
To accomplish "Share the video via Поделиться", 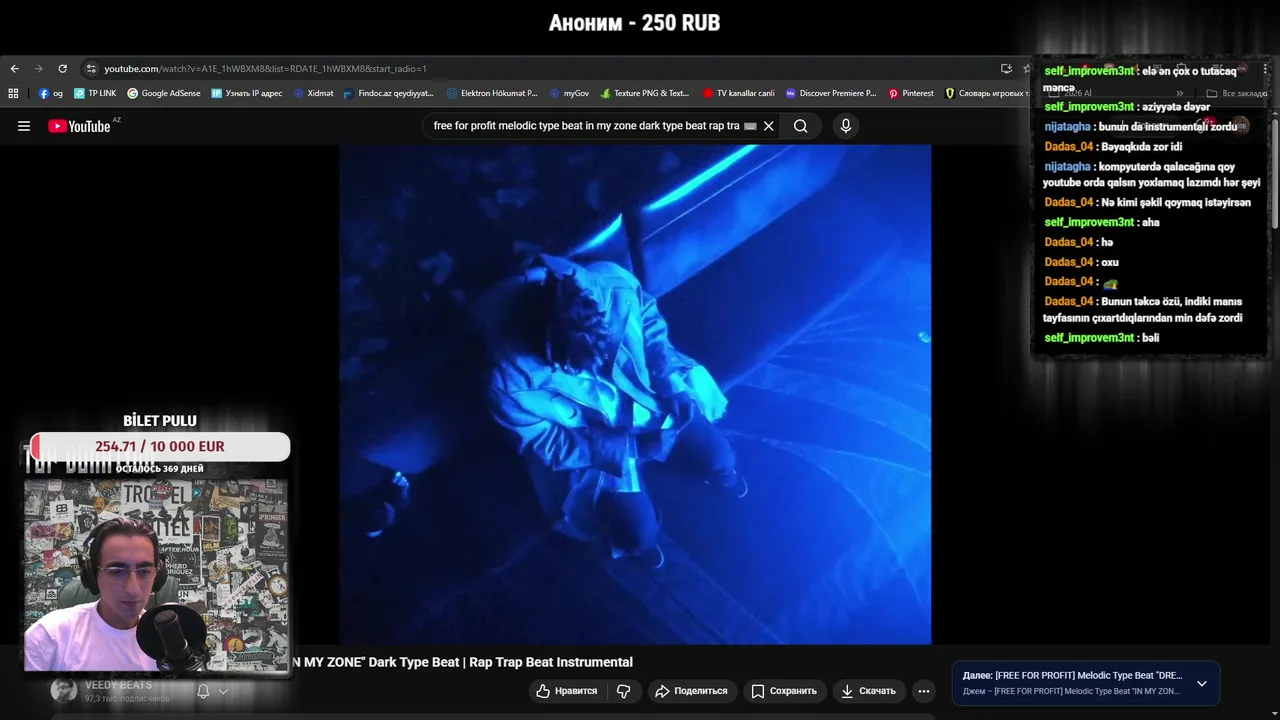I will [x=691, y=691].
